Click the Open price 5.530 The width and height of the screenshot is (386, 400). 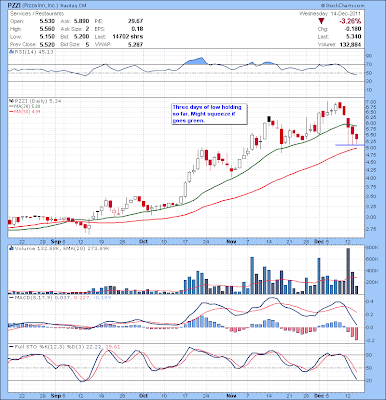[x=47, y=21]
